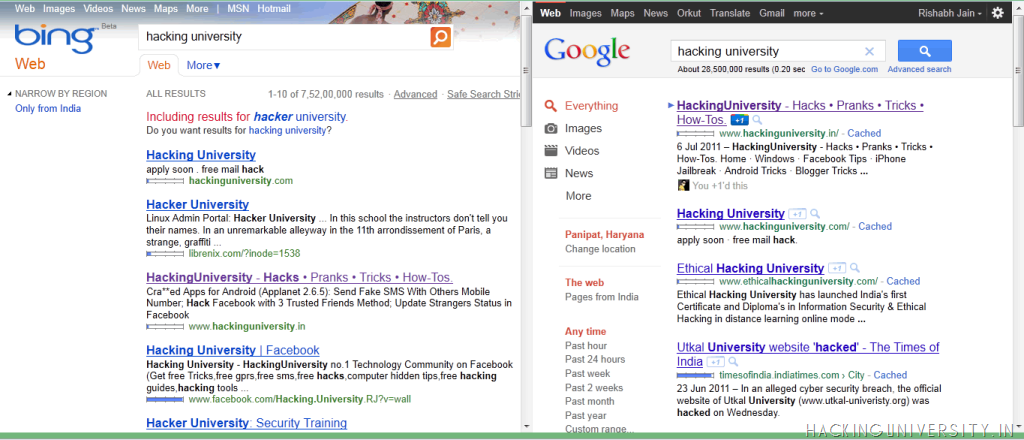The width and height of the screenshot is (1024, 440).
Task: Expand More search types in Google sidebar
Action: (x=578, y=196)
